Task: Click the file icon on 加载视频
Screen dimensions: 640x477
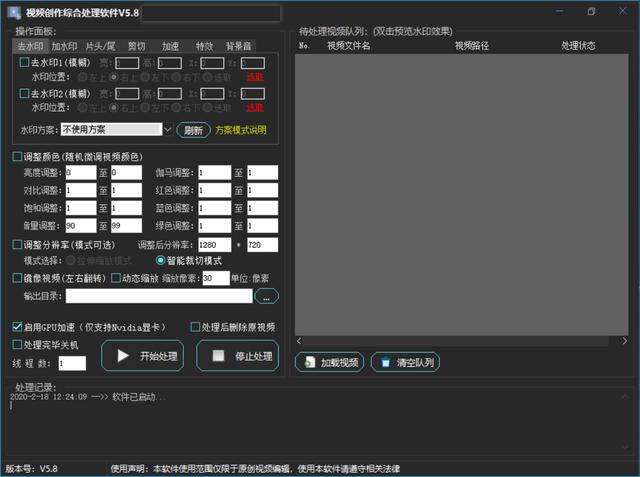Action: point(310,362)
